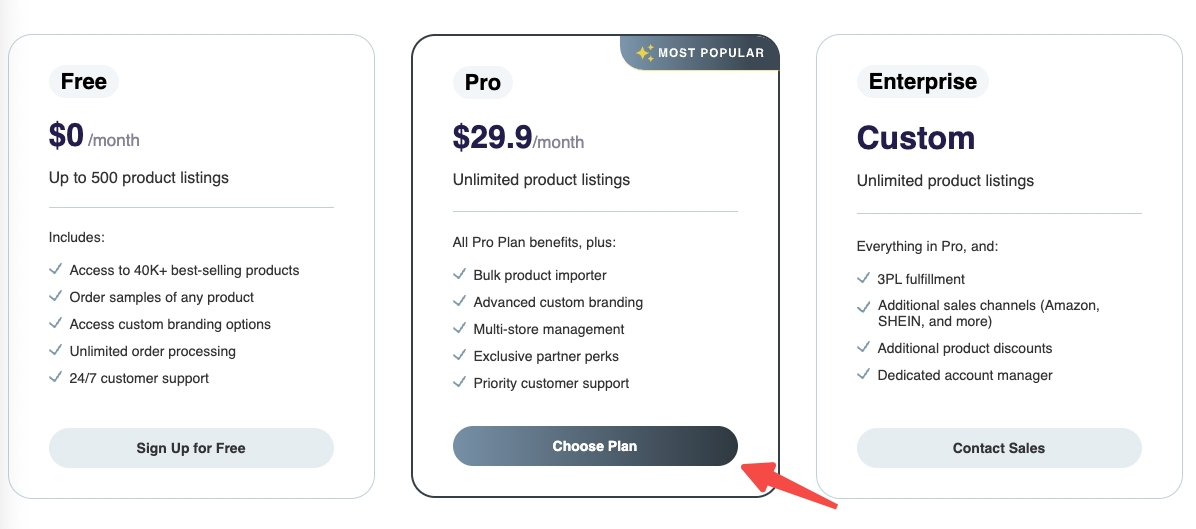Click the Advanced custom branding feature text
Screen dimensions: 1196x529
point(558,303)
